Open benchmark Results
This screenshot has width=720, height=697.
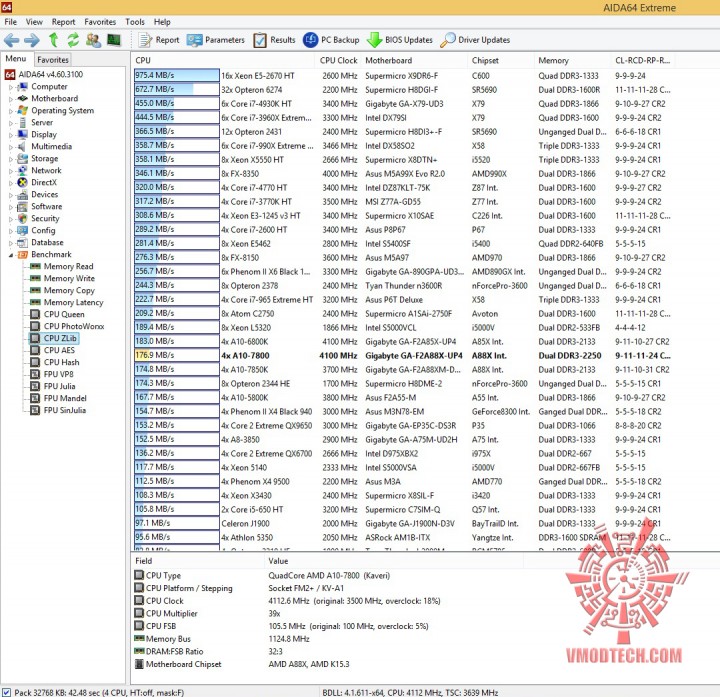(275, 40)
